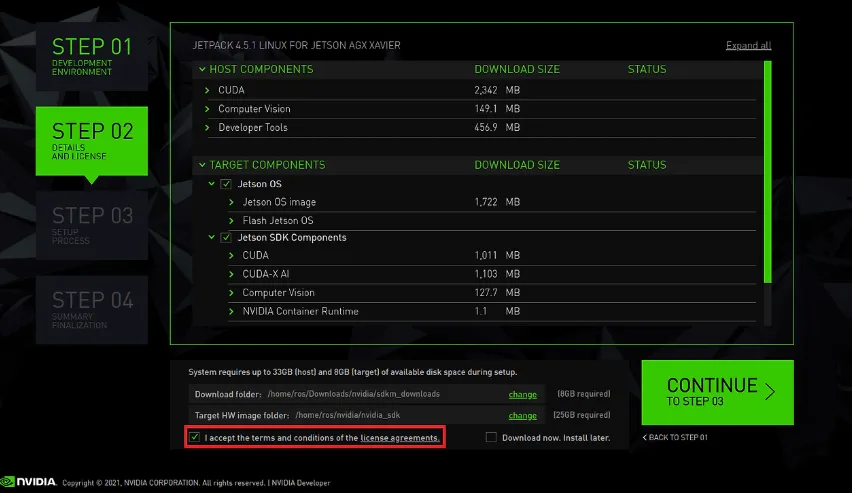Change the Target HW image folder
Viewport: 852px width, 493px height.
tap(522, 415)
